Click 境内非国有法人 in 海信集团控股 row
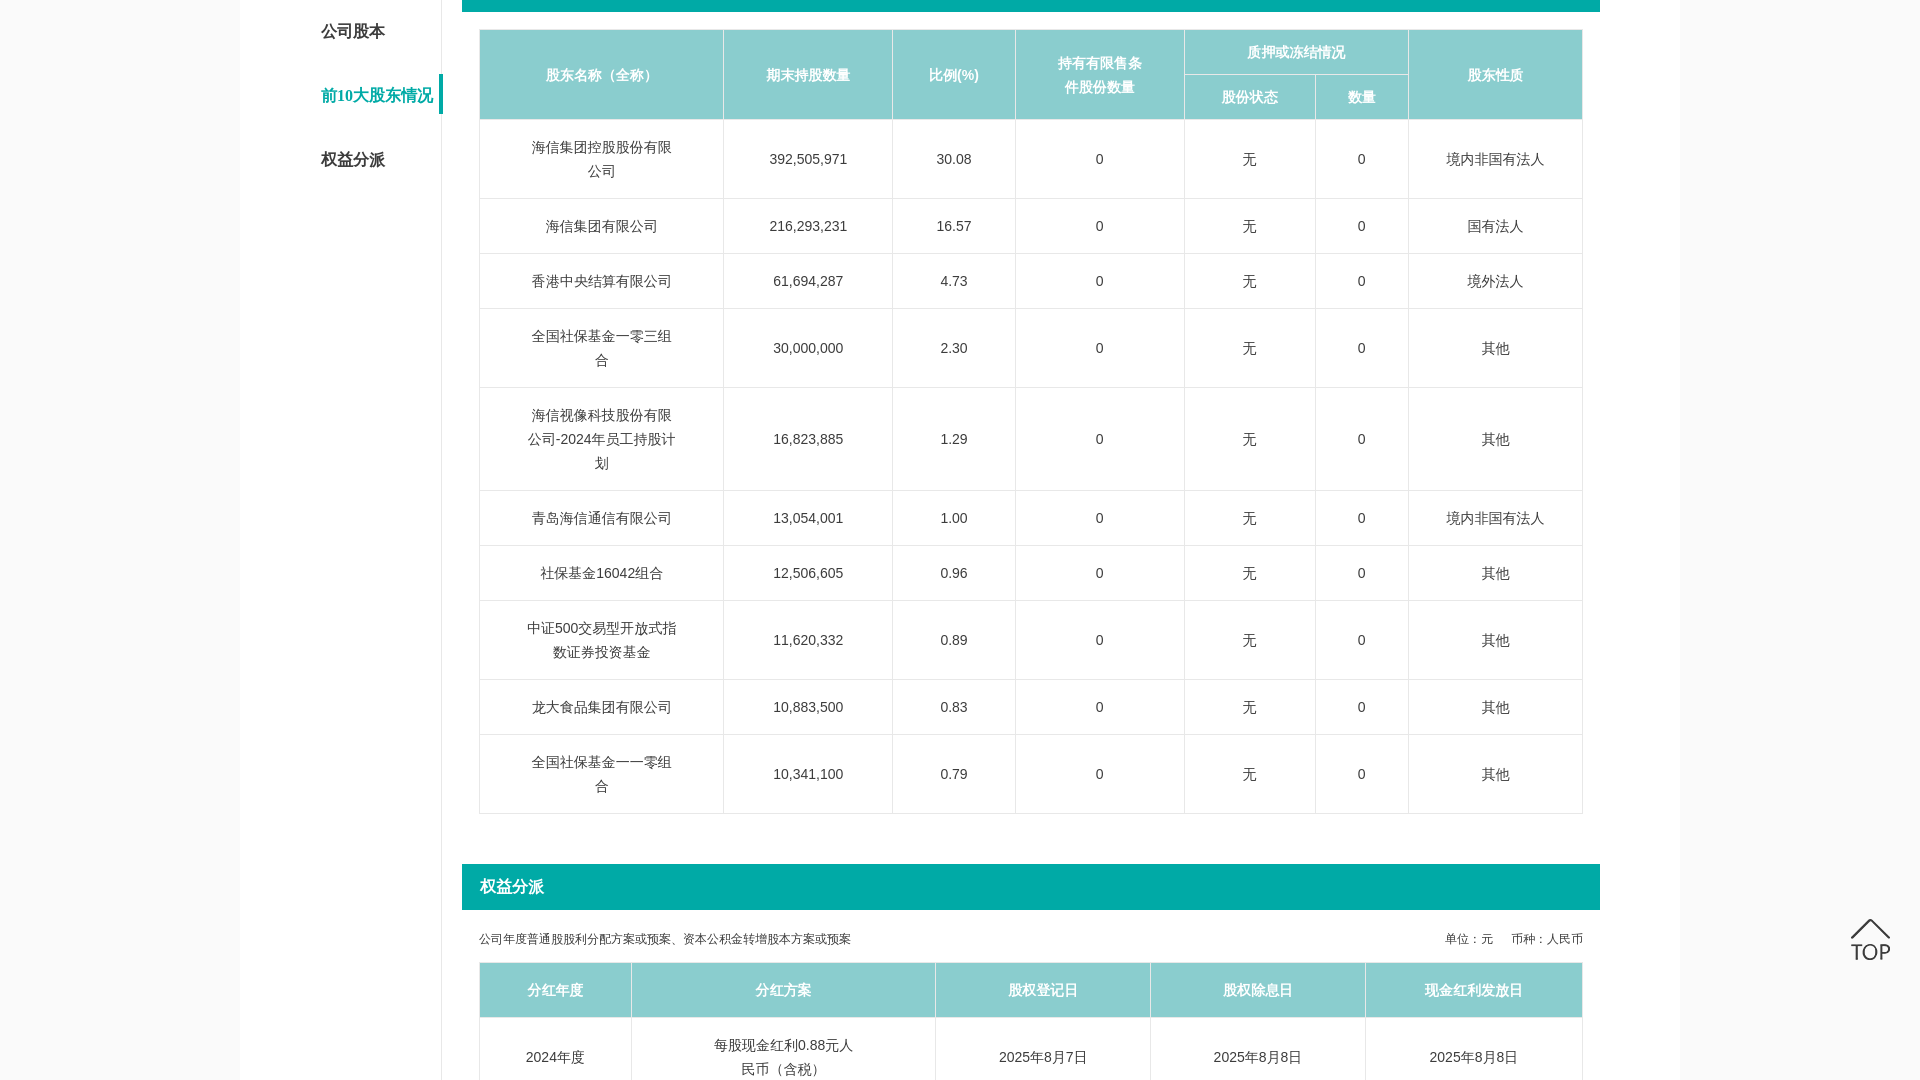Viewport: 1920px width, 1080px height. point(1495,159)
